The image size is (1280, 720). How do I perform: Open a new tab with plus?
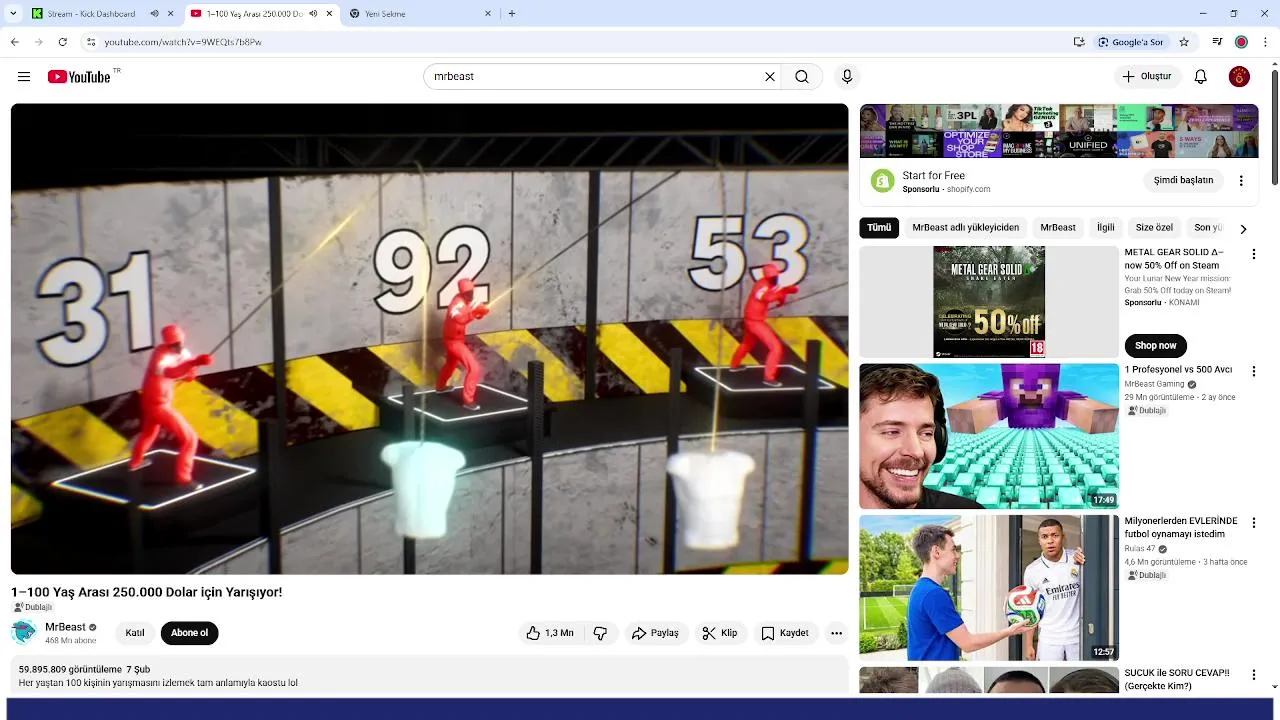[512, 14]
